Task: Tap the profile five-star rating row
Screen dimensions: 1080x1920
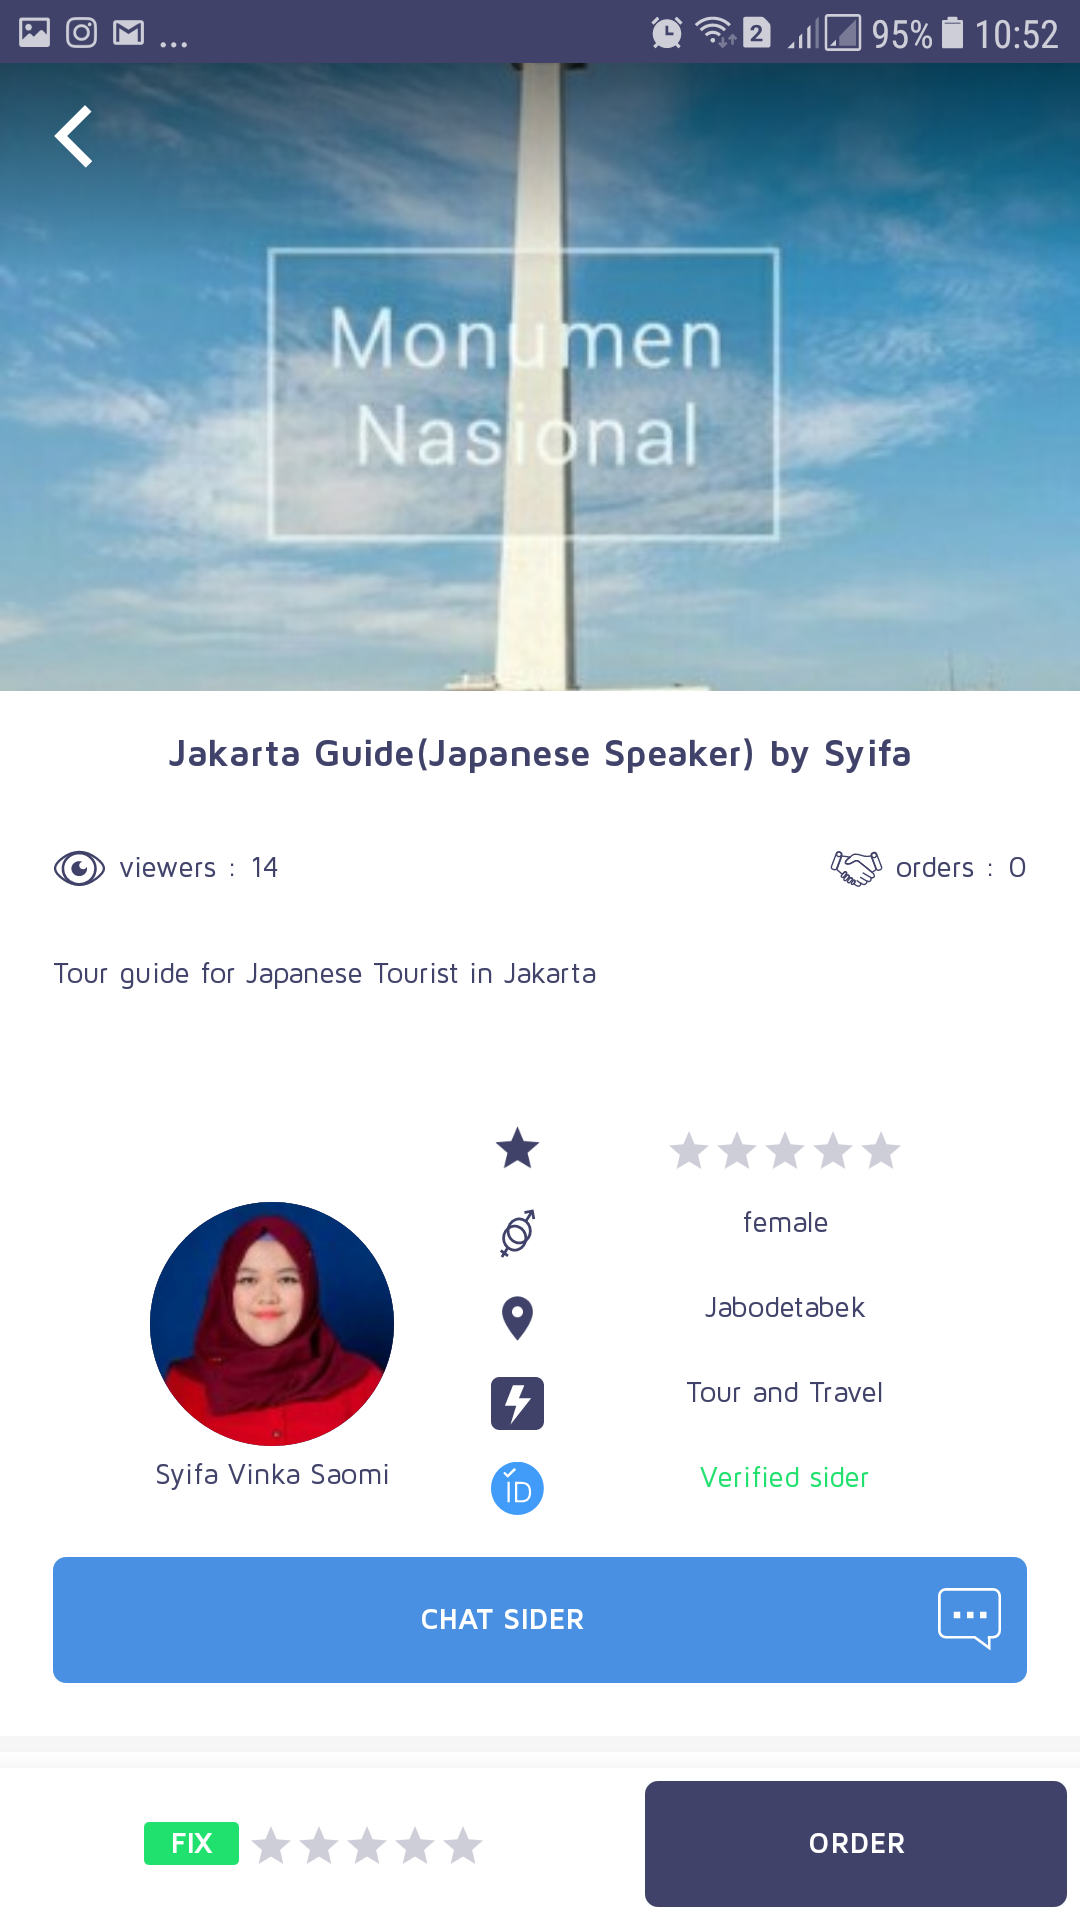Action: 784,1151
